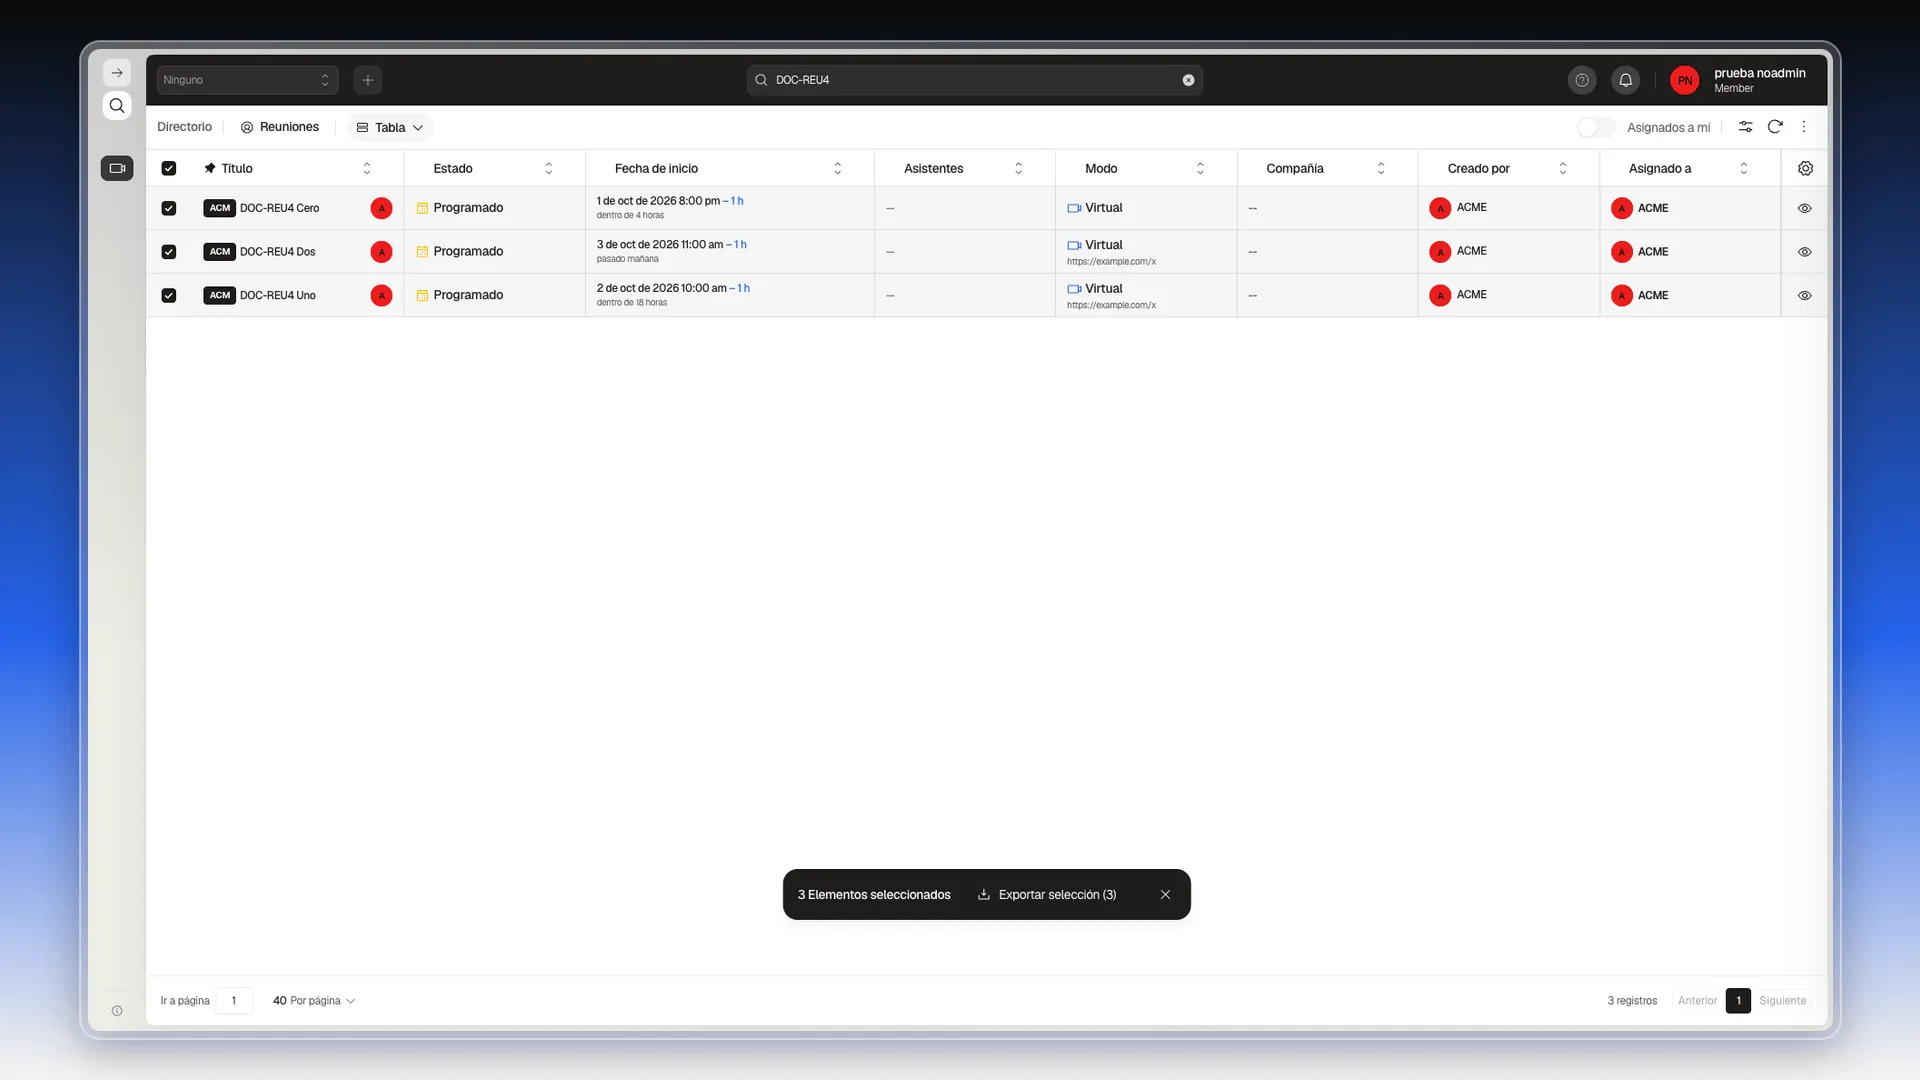Click the Siguiente pagination button
This screenshot has height=1080, width=1920.
tap(1783, 1001)
